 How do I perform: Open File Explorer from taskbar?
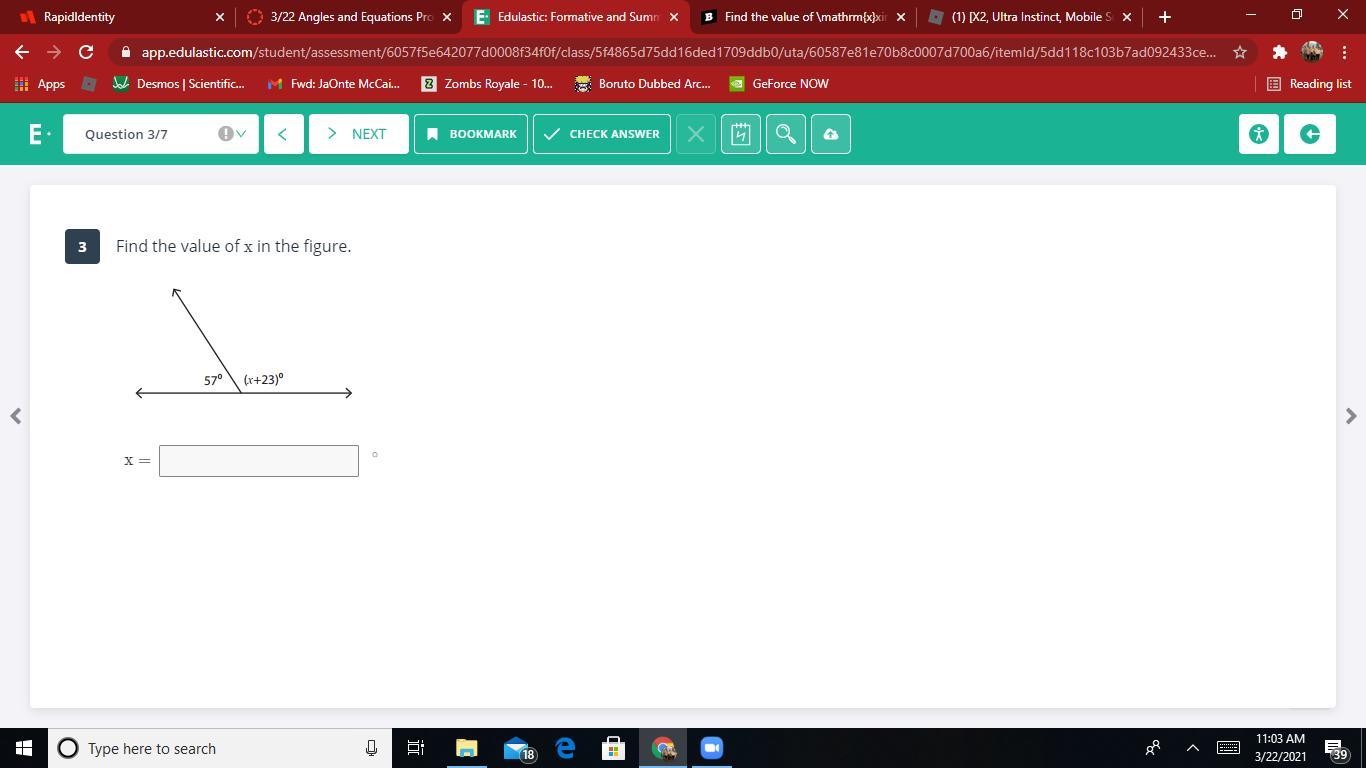467,748
